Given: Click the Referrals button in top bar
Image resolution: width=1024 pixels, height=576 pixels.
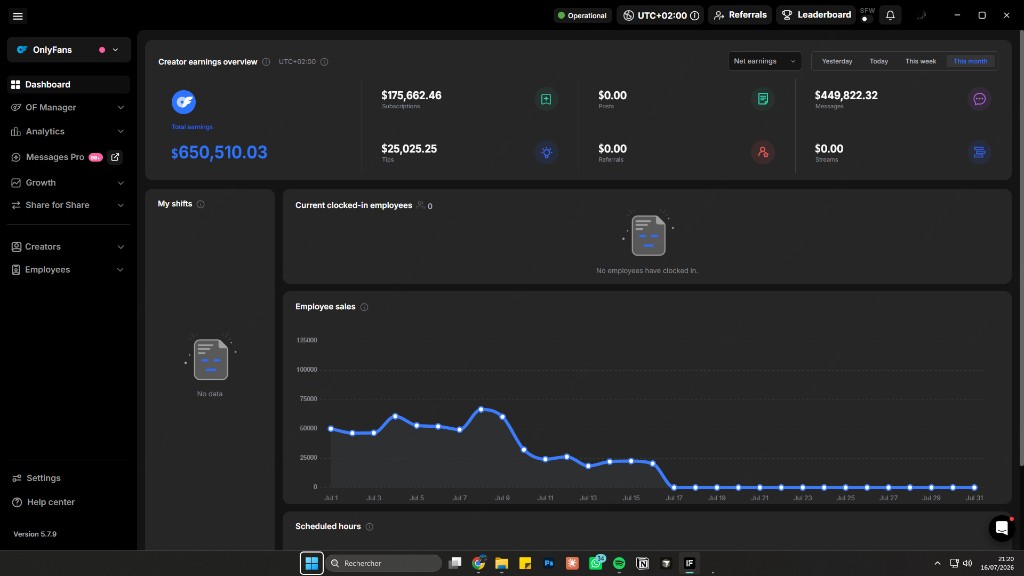Looking at the screenshot, I should (x=741, y=15).
